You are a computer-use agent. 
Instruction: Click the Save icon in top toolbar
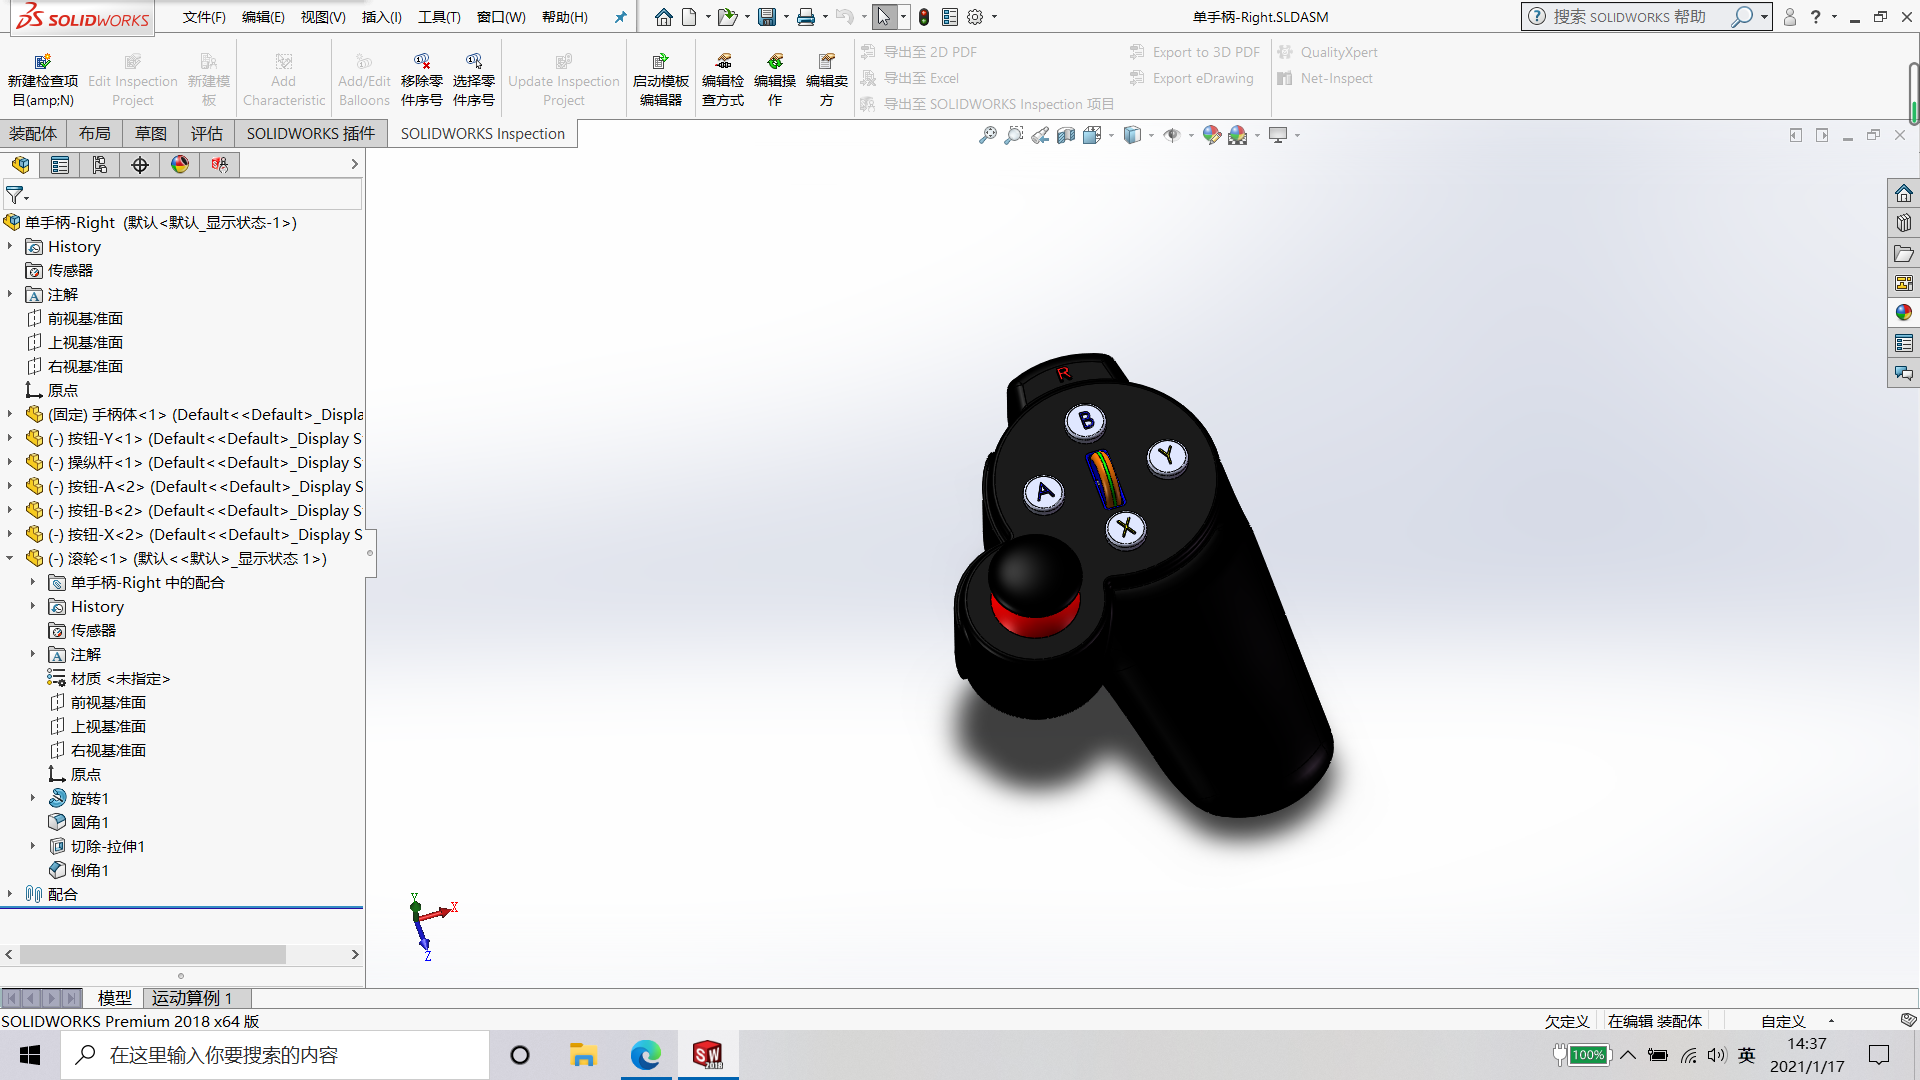click(x=767, y=17)
